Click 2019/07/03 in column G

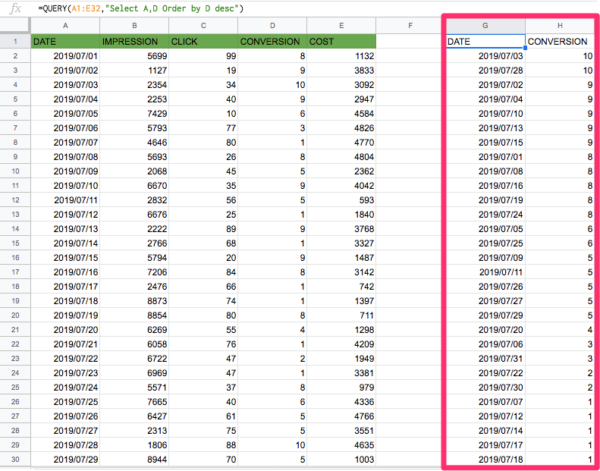(x=485, y=56)
